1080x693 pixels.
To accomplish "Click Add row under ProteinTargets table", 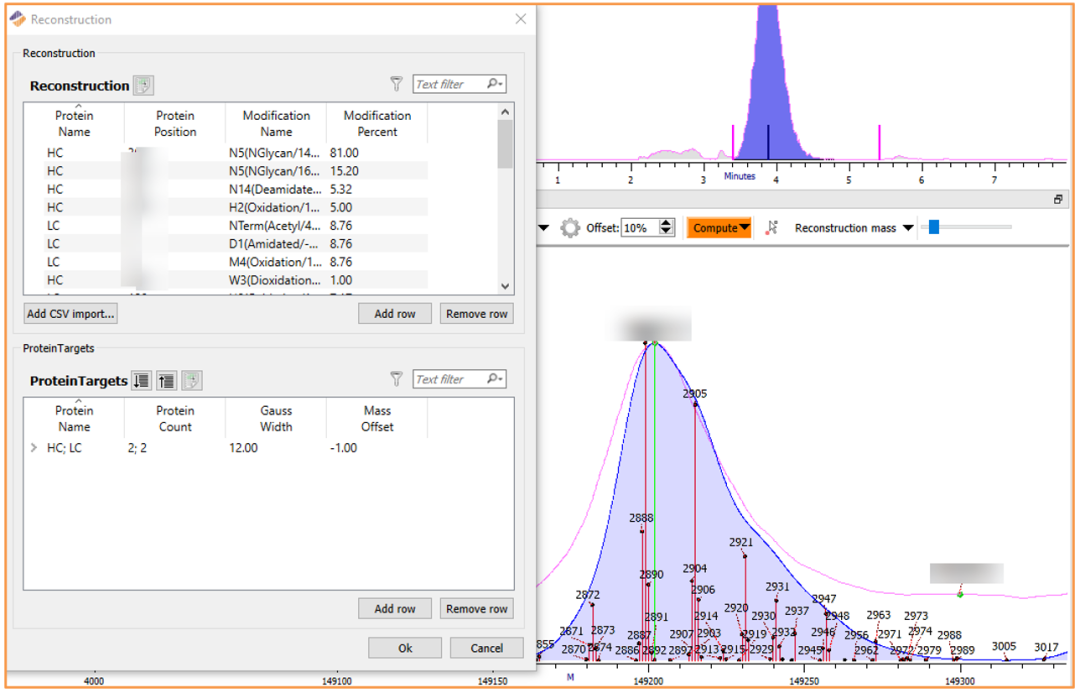I will (x=395, y=609).
